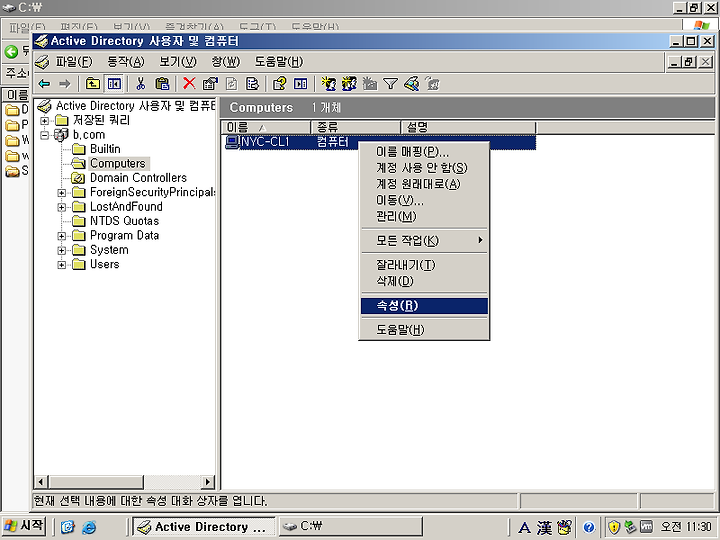Click the green Back button in the C:\ window
This screenshot has width=720, height=540.
point(11,51)
